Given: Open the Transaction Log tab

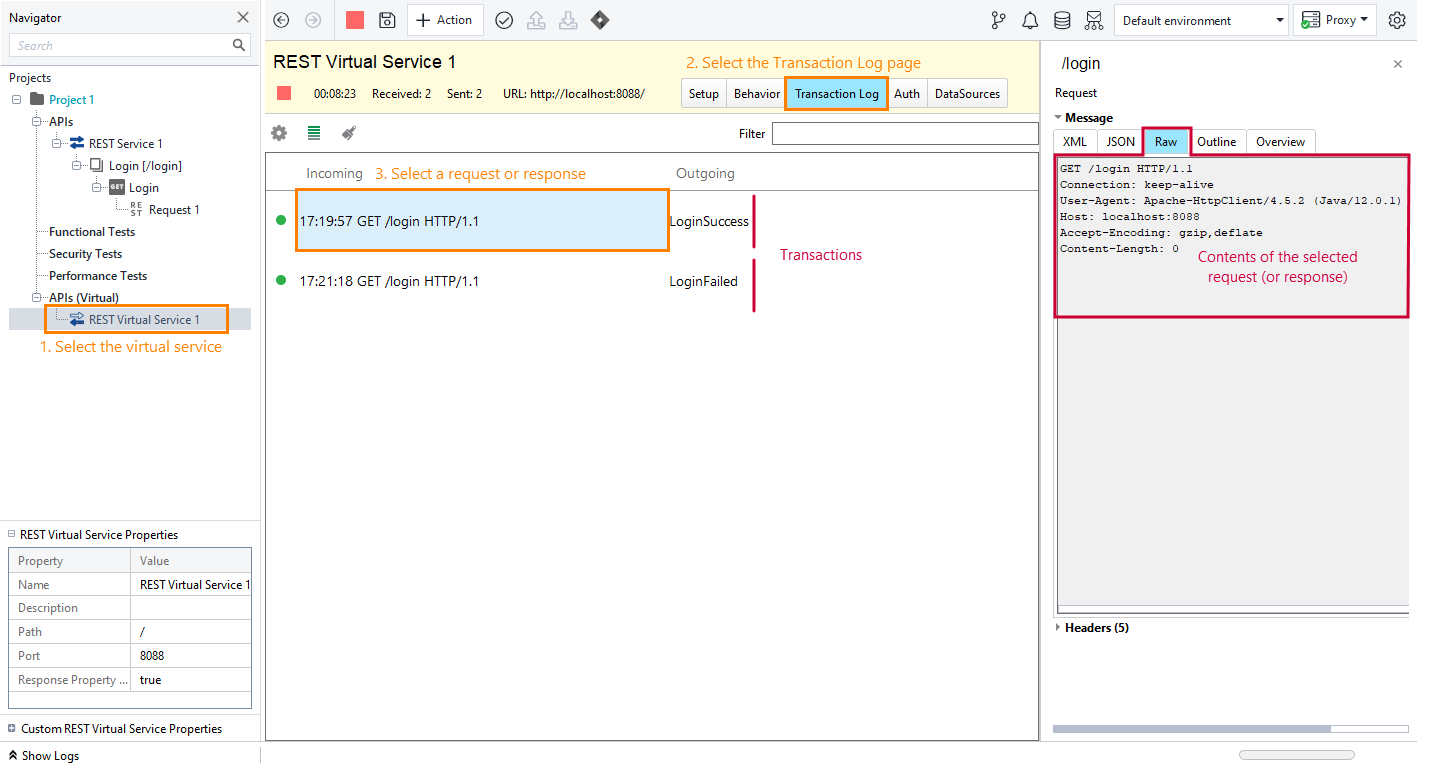Looking at the screenshot, I should click(x=837, y=93).
